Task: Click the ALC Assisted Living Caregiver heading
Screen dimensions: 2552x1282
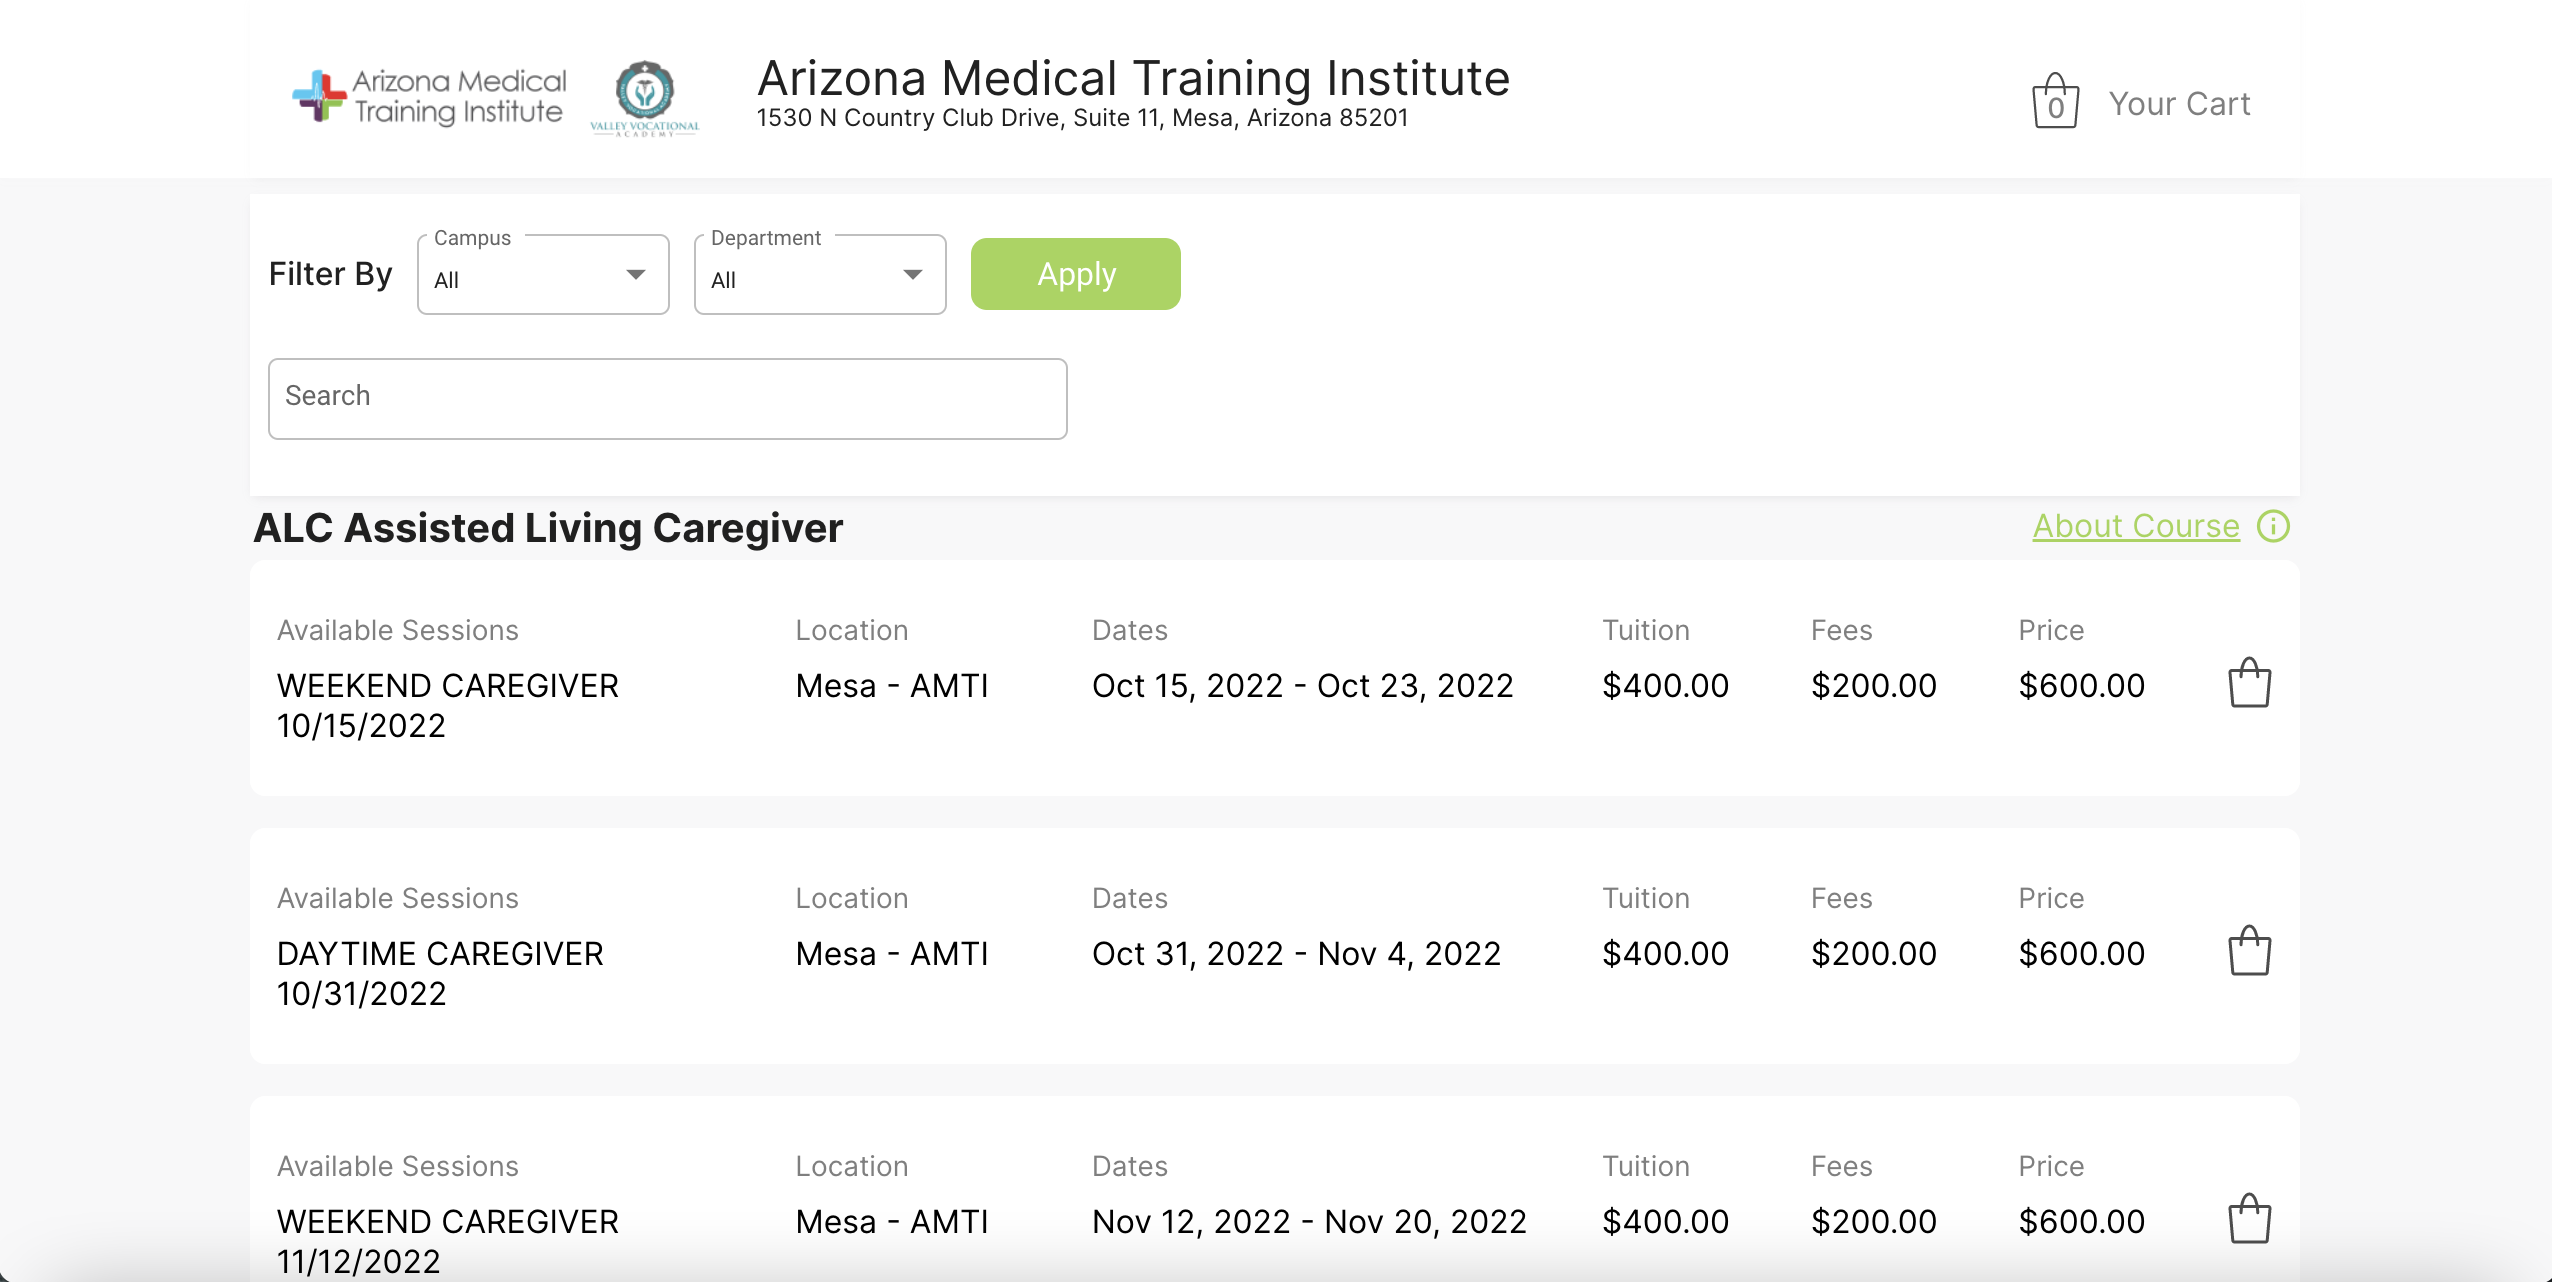Action: coord(548,528)
